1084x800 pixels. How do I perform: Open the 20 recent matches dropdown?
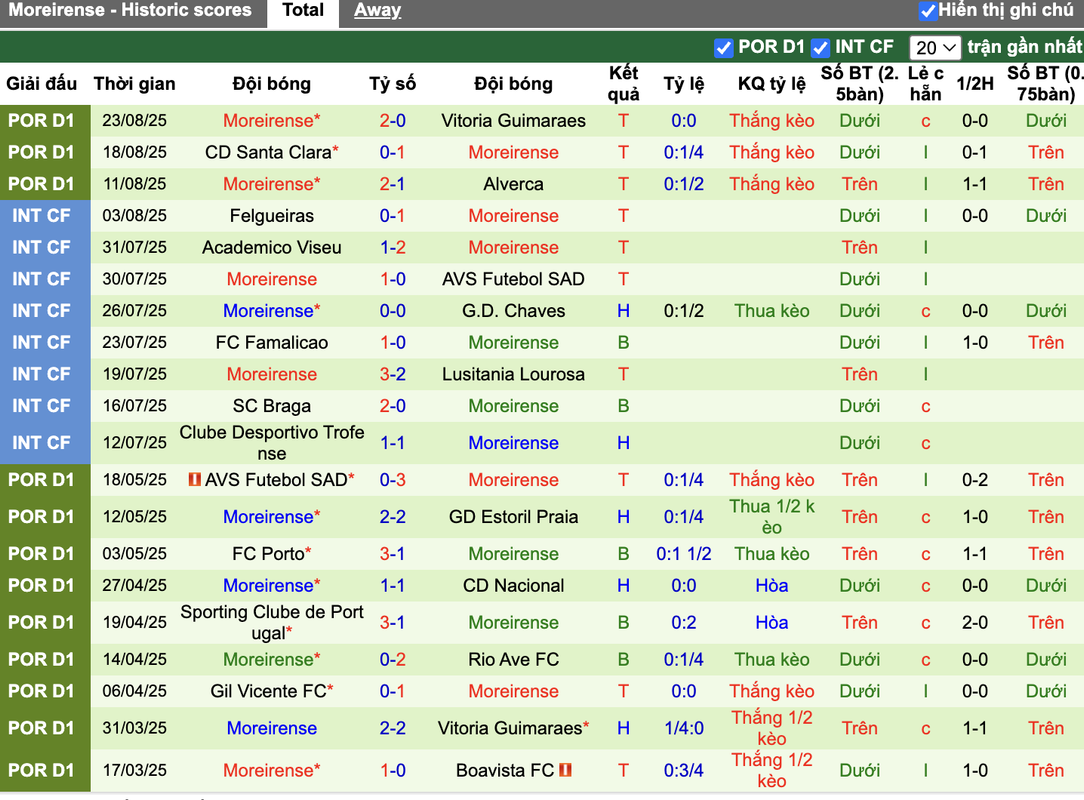tap(935, 48)
